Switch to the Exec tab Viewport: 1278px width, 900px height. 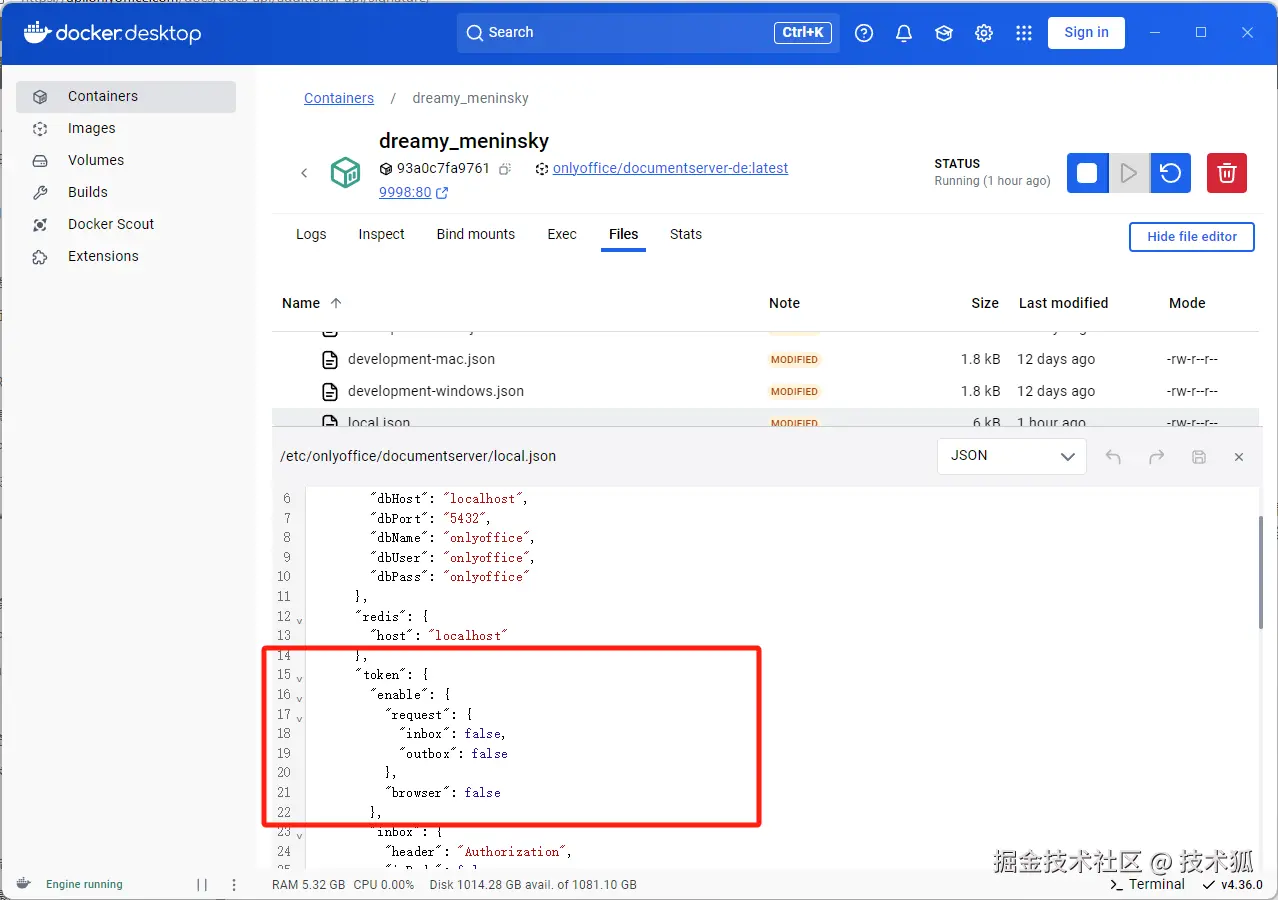pyautogui.click(x=562, y=234)
